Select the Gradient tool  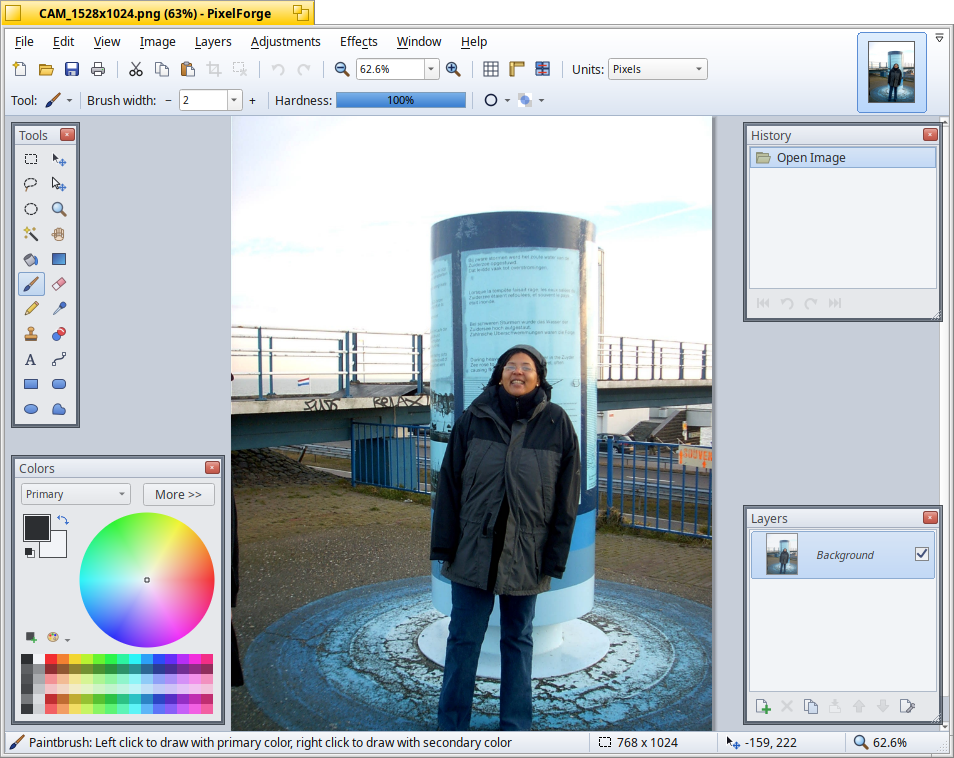(59, 259)
